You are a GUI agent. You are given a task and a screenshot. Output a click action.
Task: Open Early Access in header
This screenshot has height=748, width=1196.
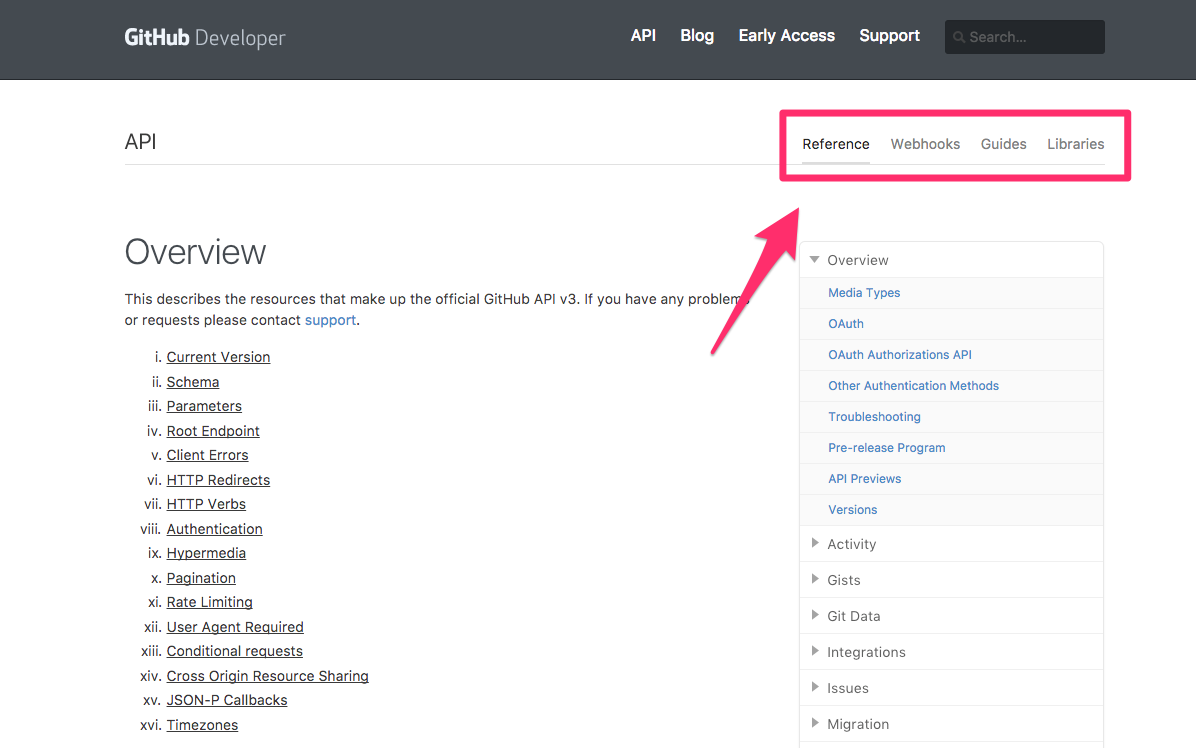[x=786, y=36]
